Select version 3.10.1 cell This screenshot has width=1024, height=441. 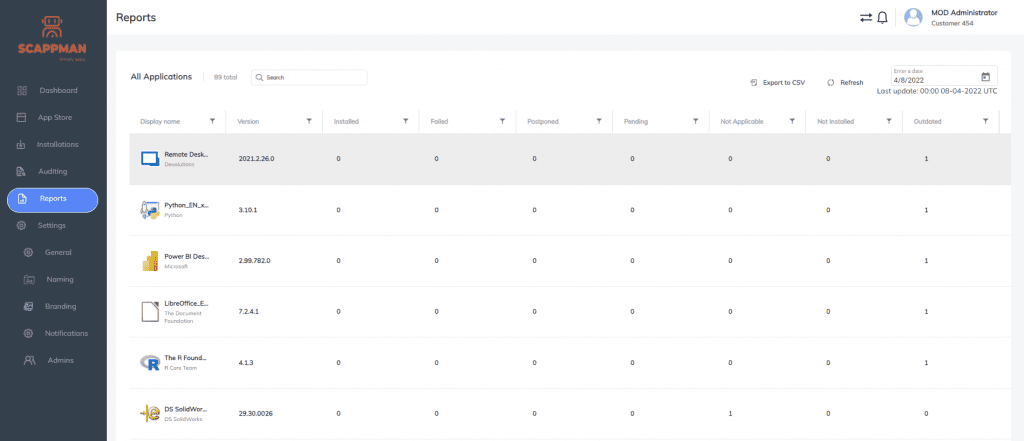pyautogui.click(x=248, y=210)
